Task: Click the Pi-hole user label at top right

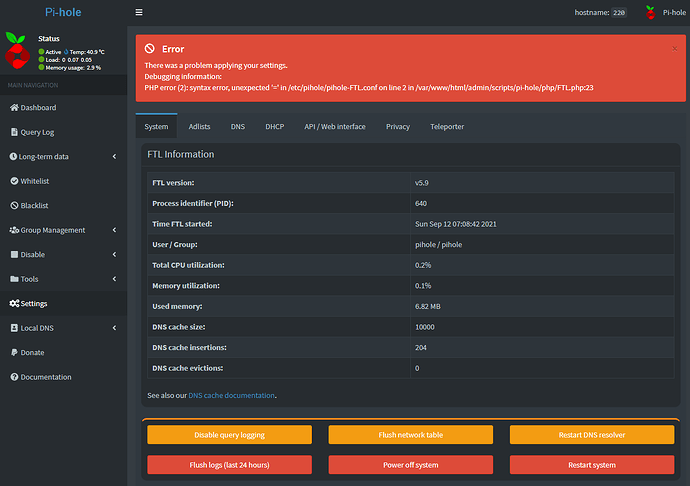Action: coord(674,12)
